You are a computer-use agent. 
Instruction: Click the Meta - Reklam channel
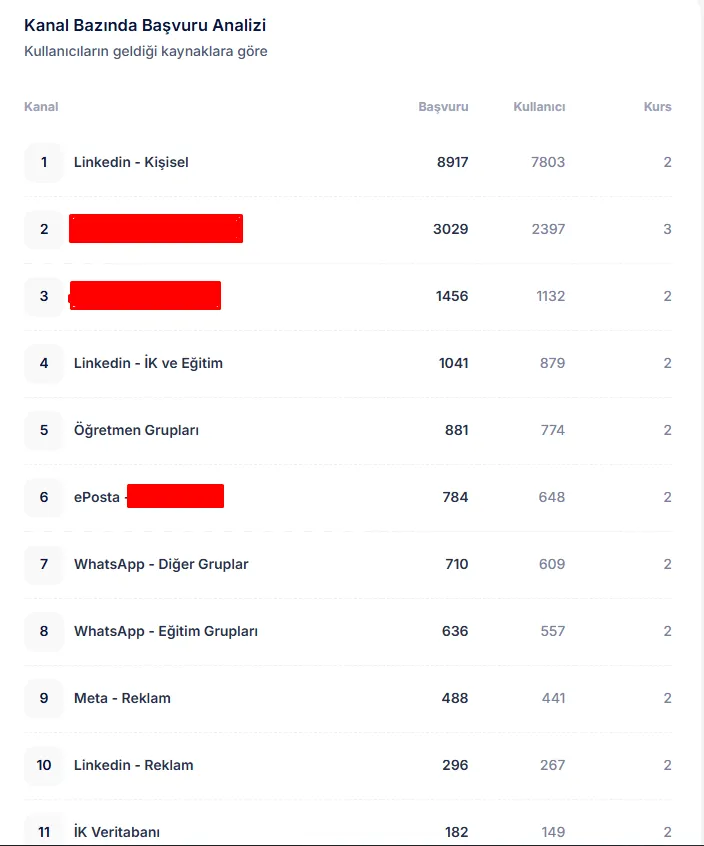(x=122, y=698)
